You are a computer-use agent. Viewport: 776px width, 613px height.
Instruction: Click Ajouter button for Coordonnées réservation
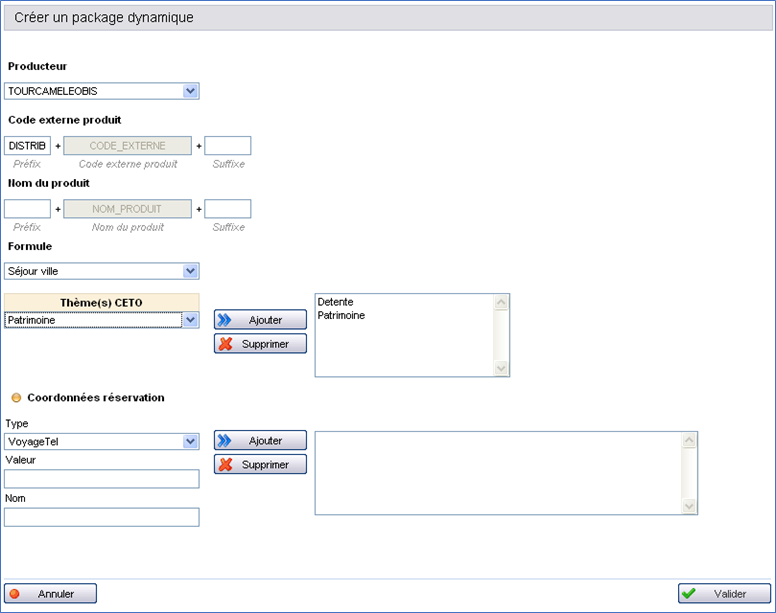(260, 441)
